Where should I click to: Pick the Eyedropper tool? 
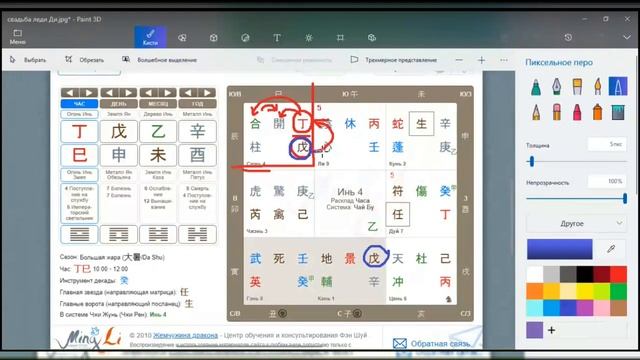tap(611, 249)
